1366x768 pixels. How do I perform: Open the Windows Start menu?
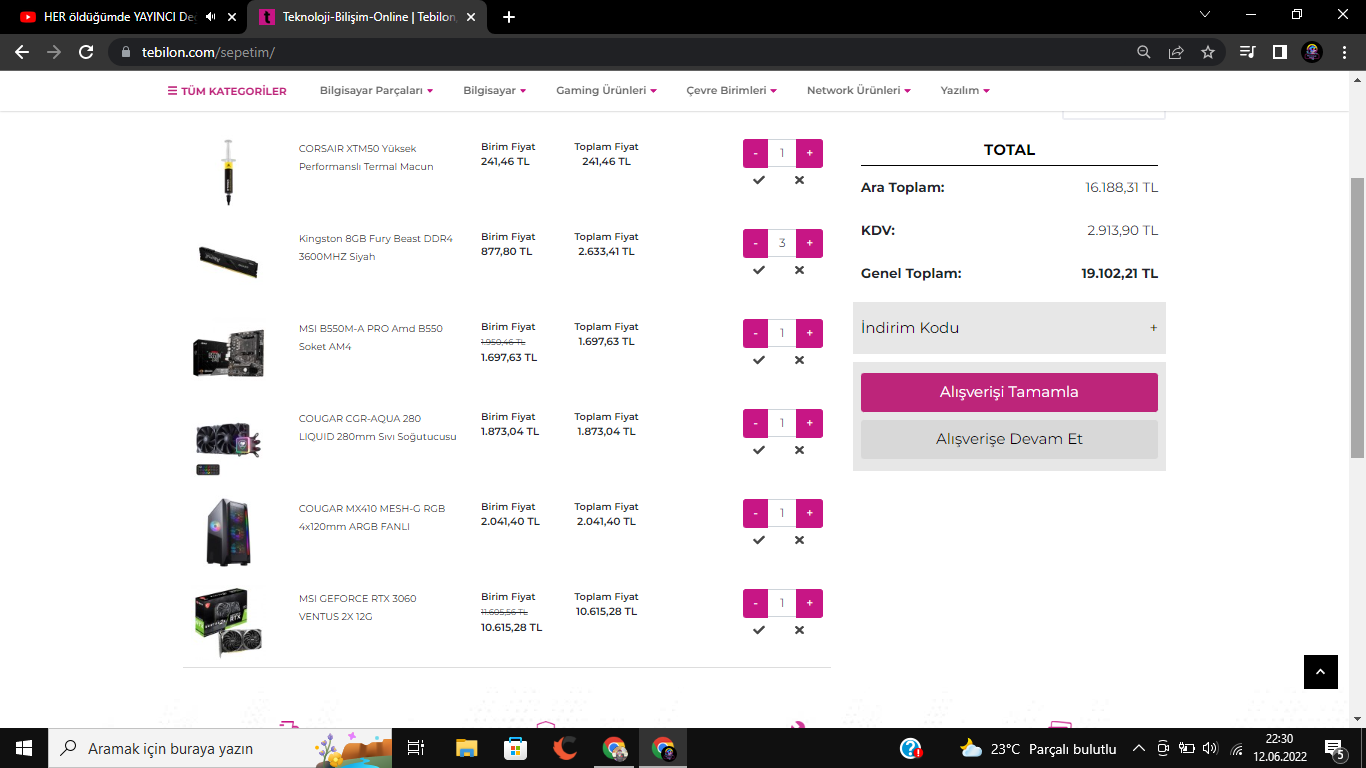pos(23,748)
